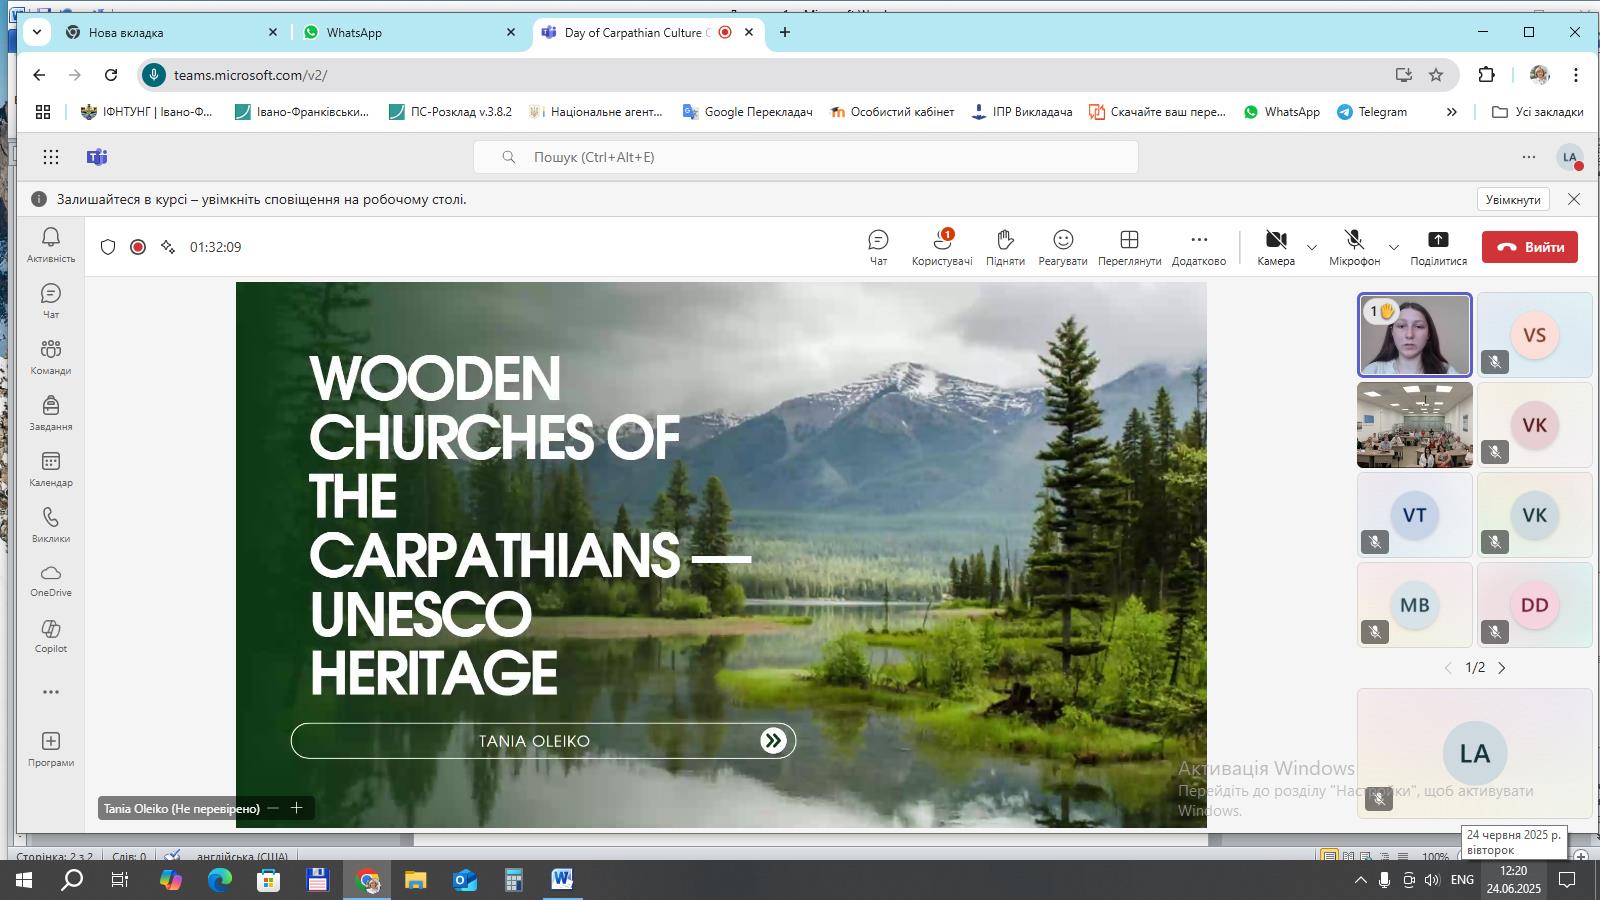Open the All bookmarks (Усі закладки) folder

[x=1537, y=112]
